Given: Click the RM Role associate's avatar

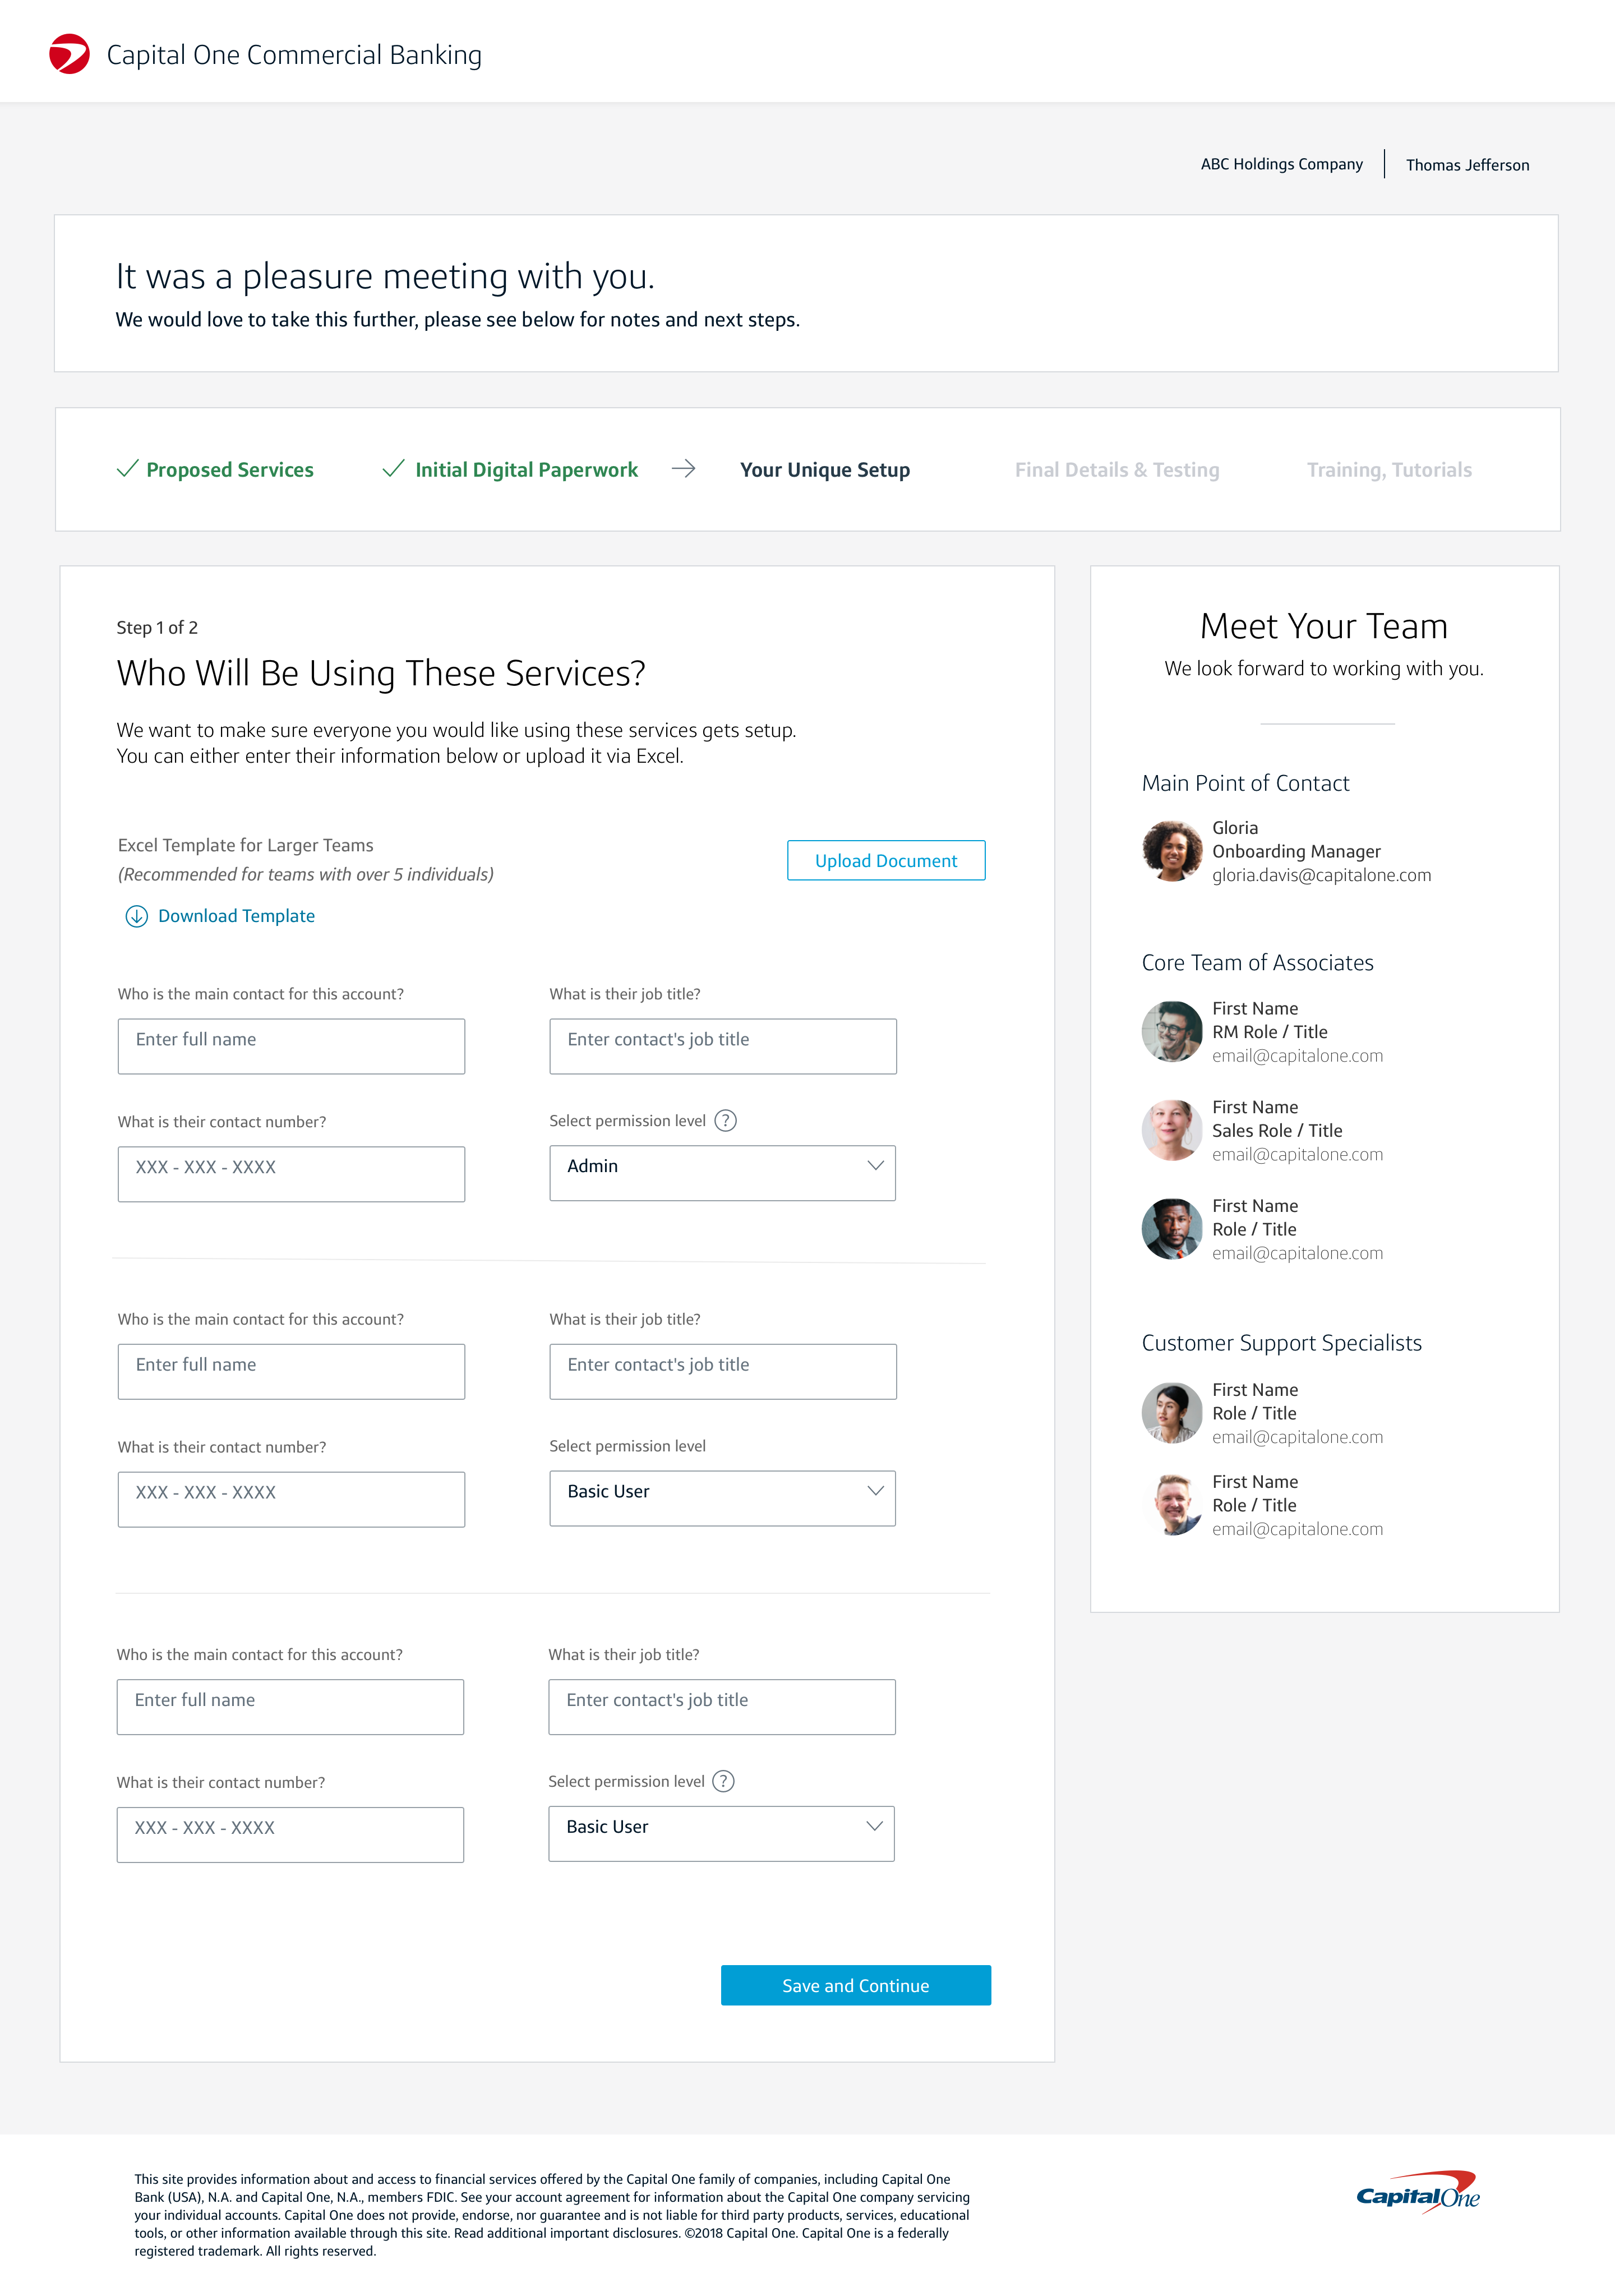Looking at the screenshot, I should pos(1172,1031).
